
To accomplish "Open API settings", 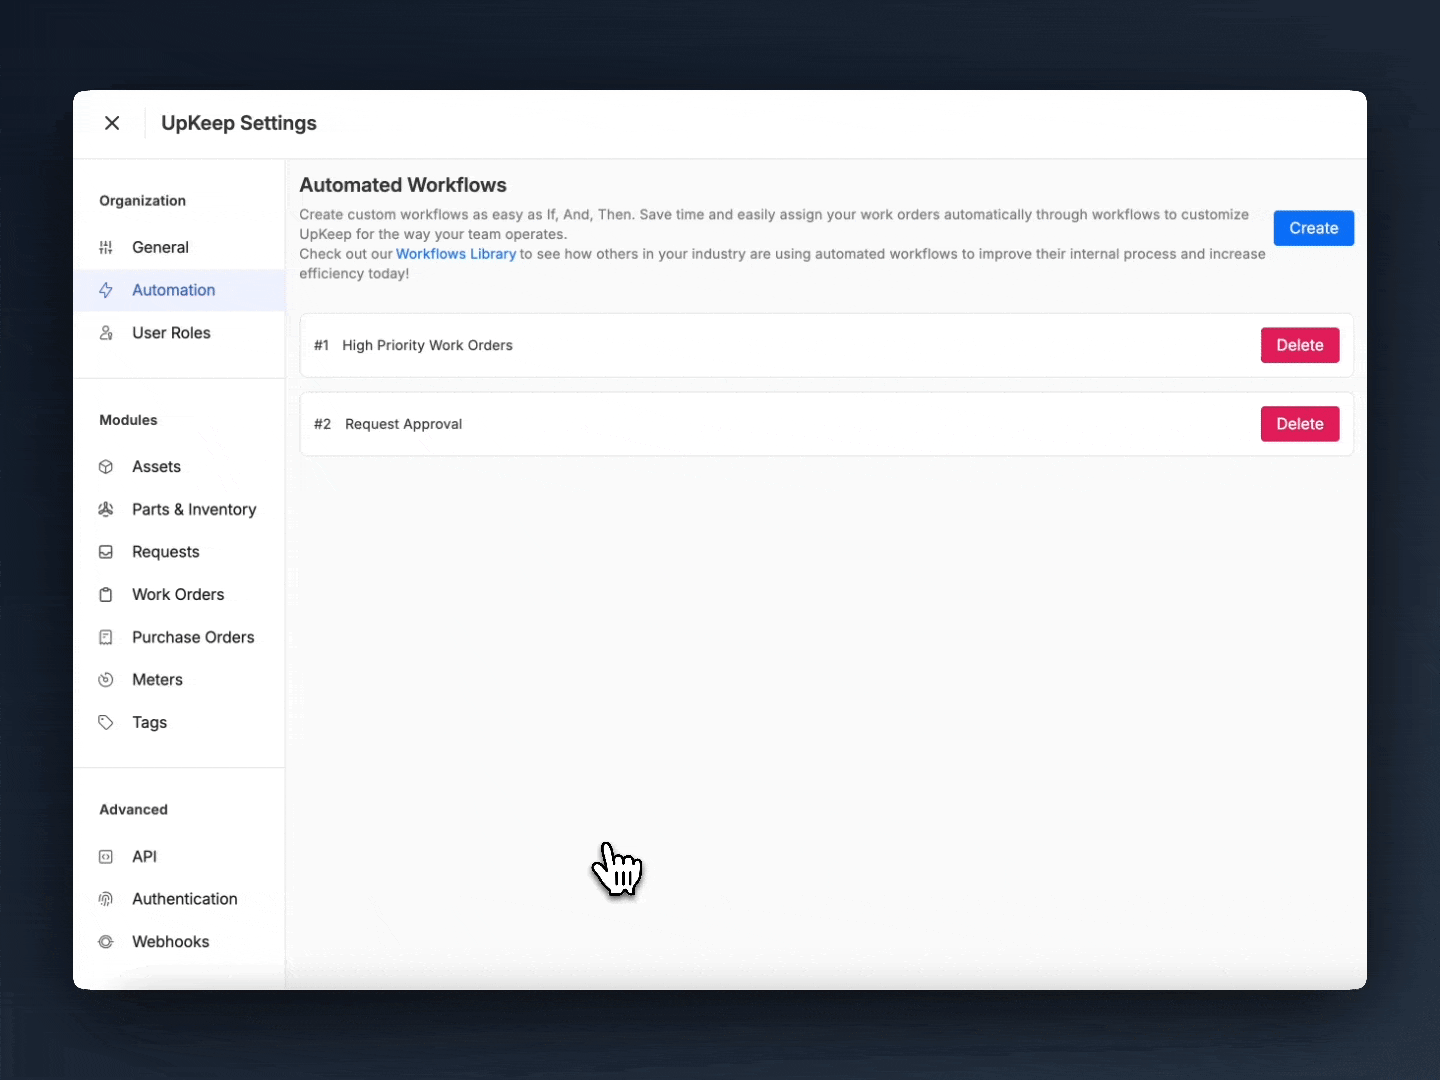I will 179,857.
